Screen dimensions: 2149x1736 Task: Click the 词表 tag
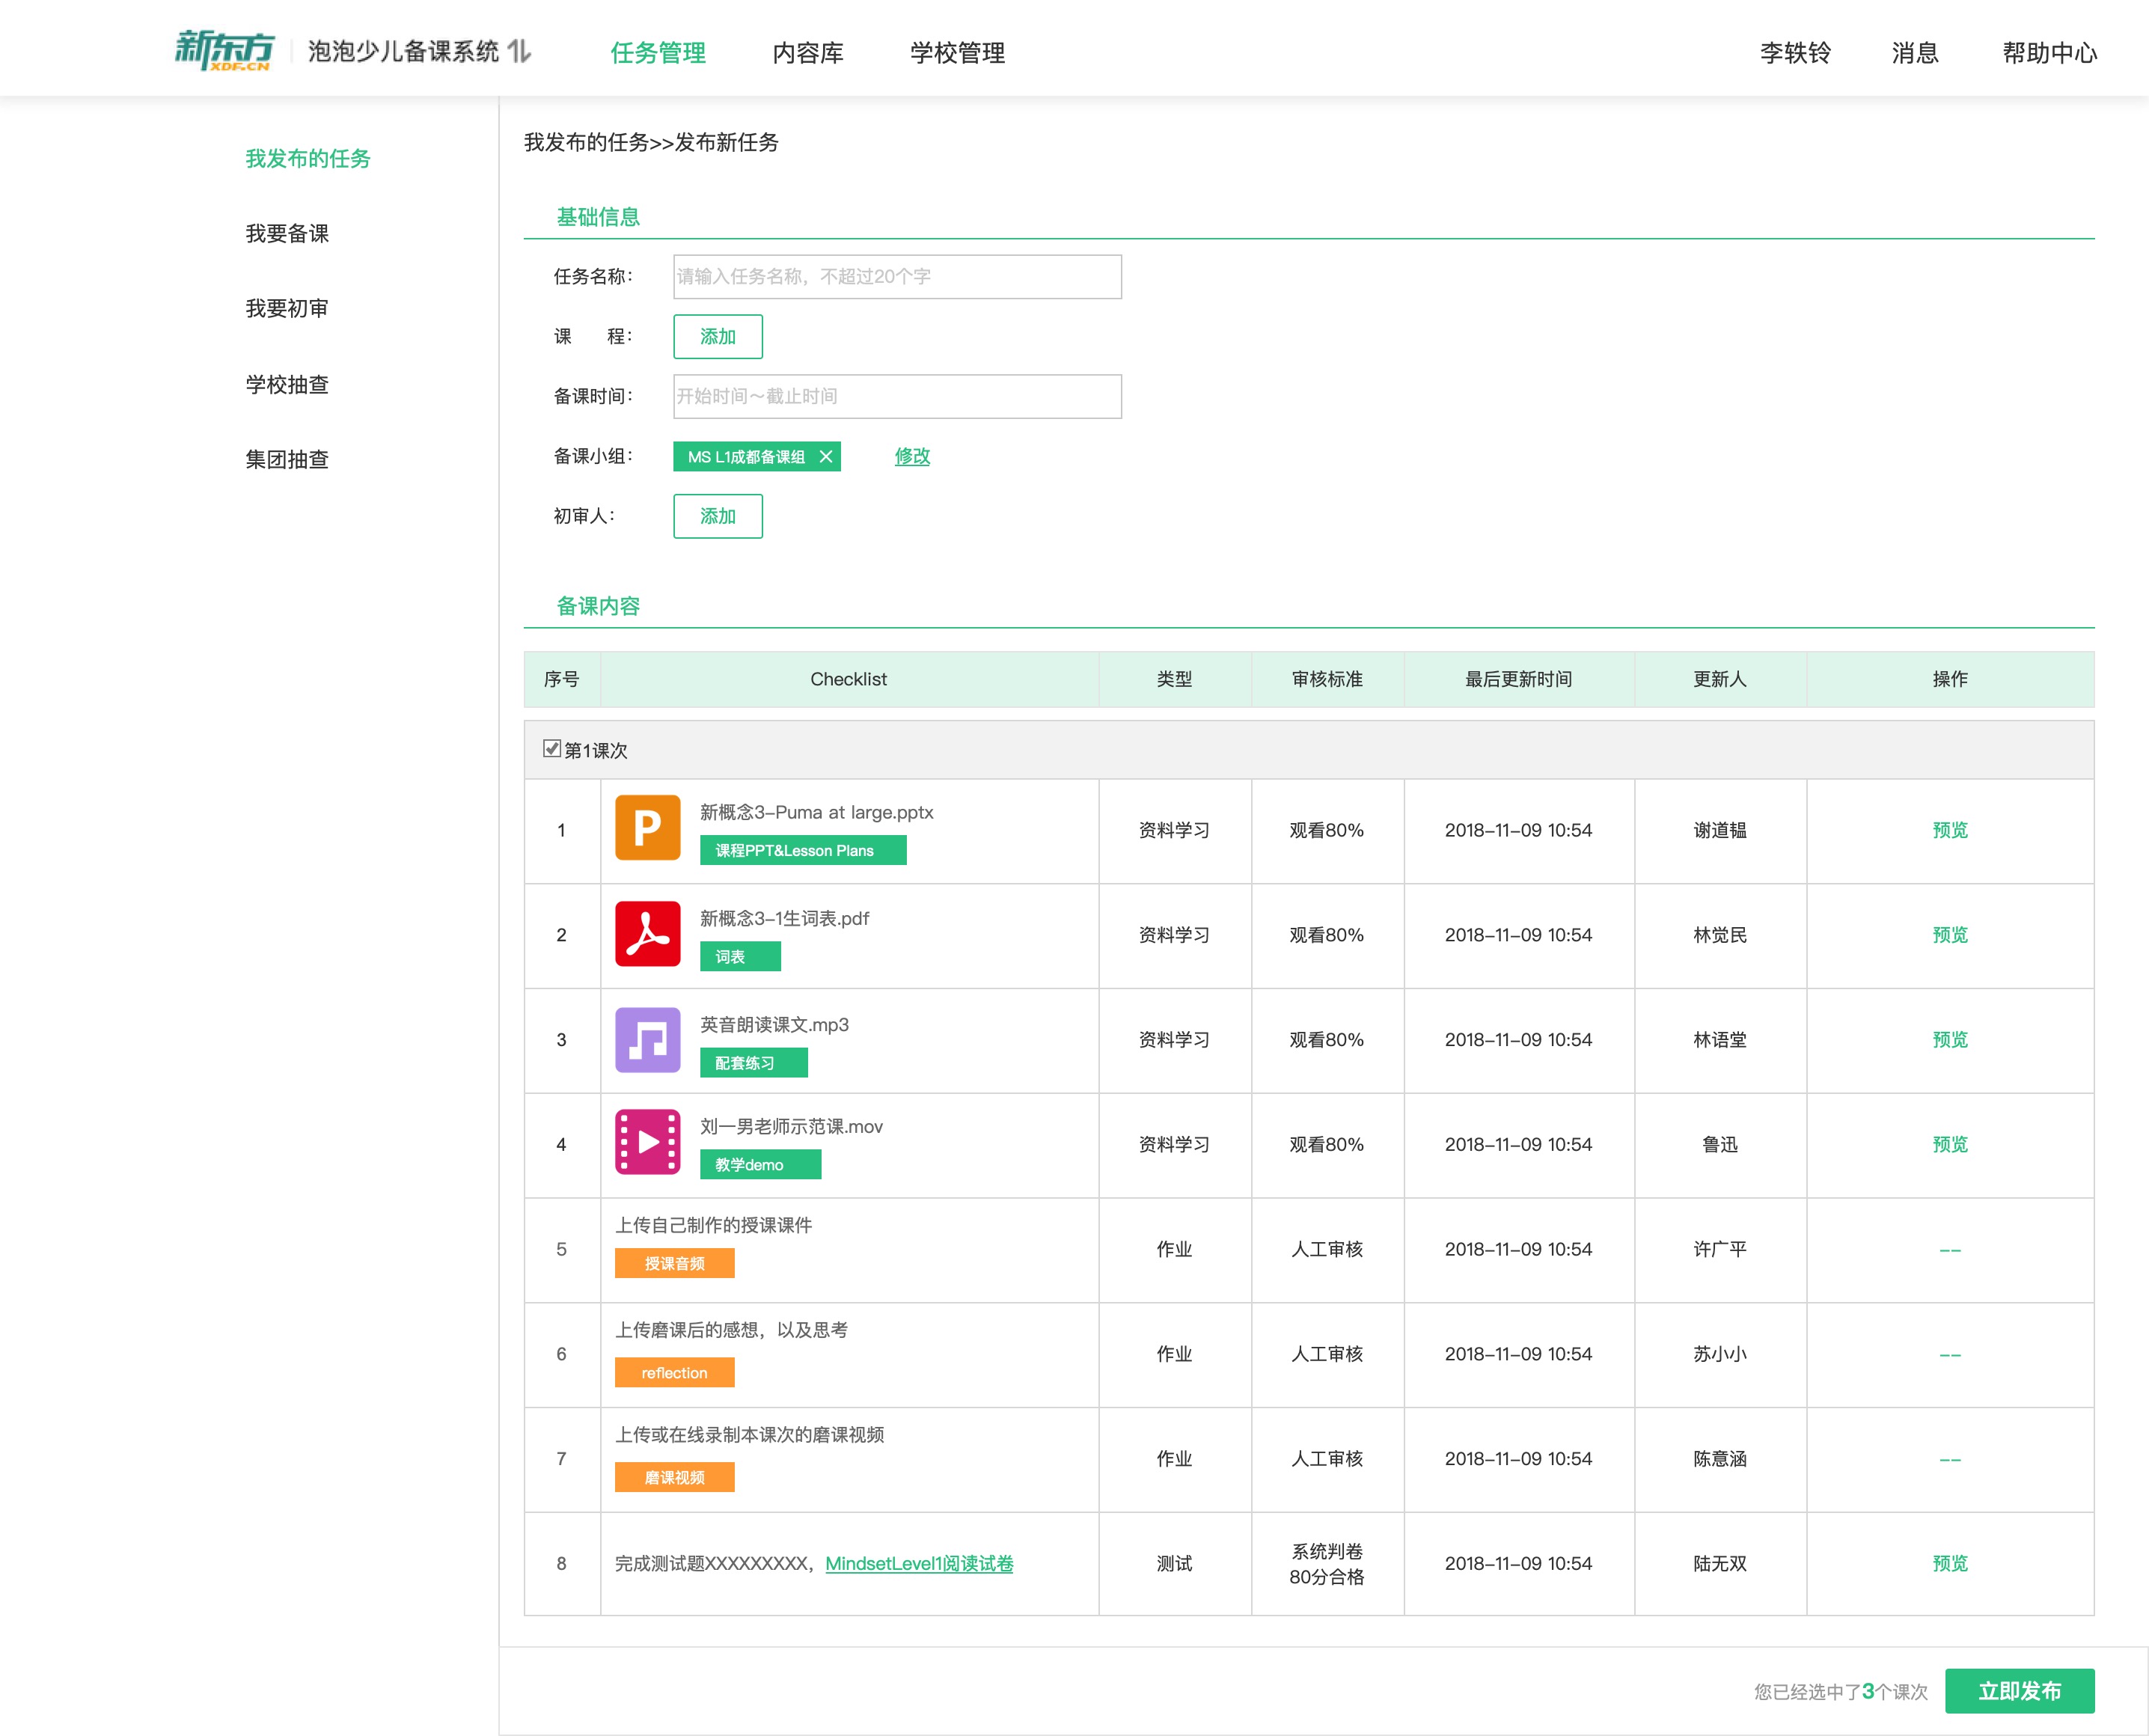coord(740,957)
